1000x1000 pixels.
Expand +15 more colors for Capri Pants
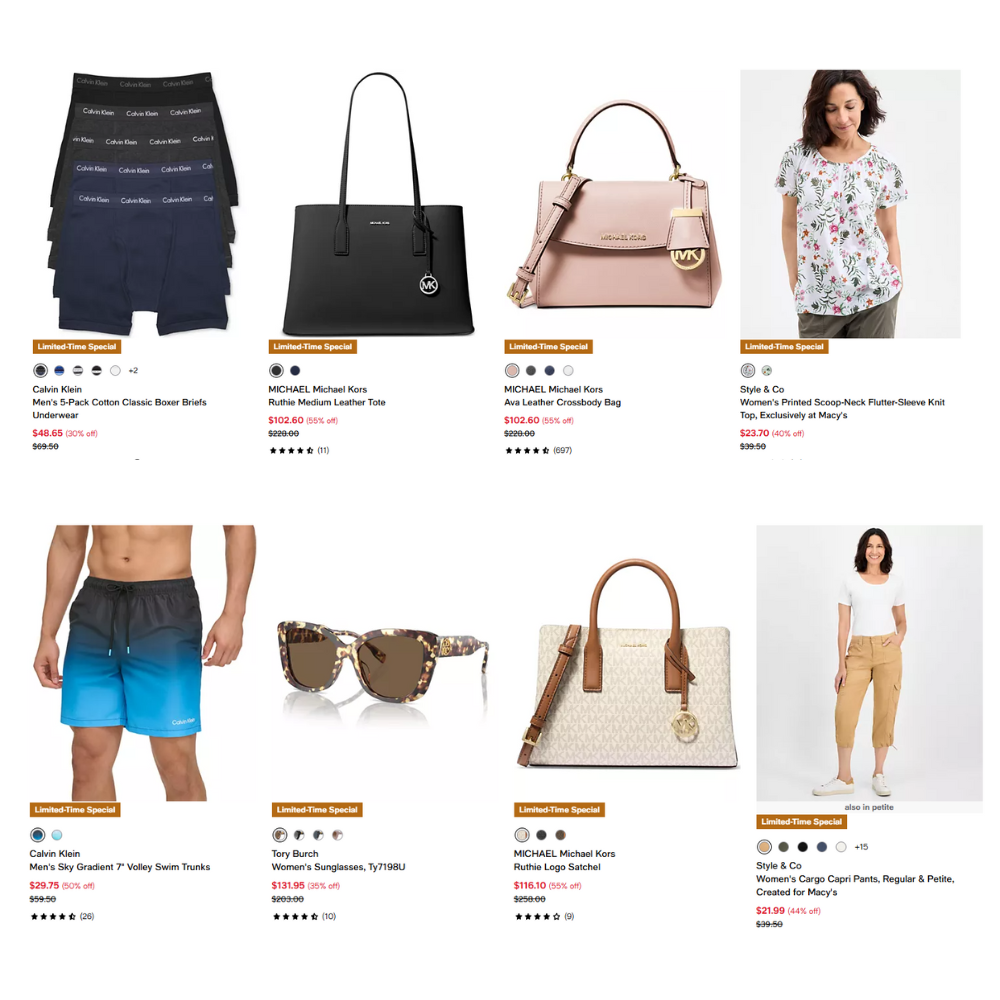(x=861, y=847)
